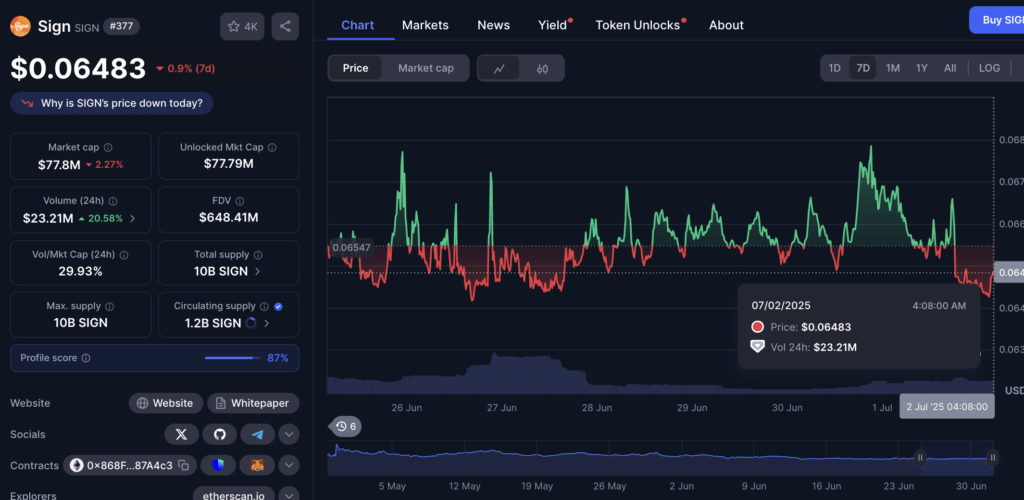
Task: Click the 0.9% (7d) change label
Action: coord(185,68)
